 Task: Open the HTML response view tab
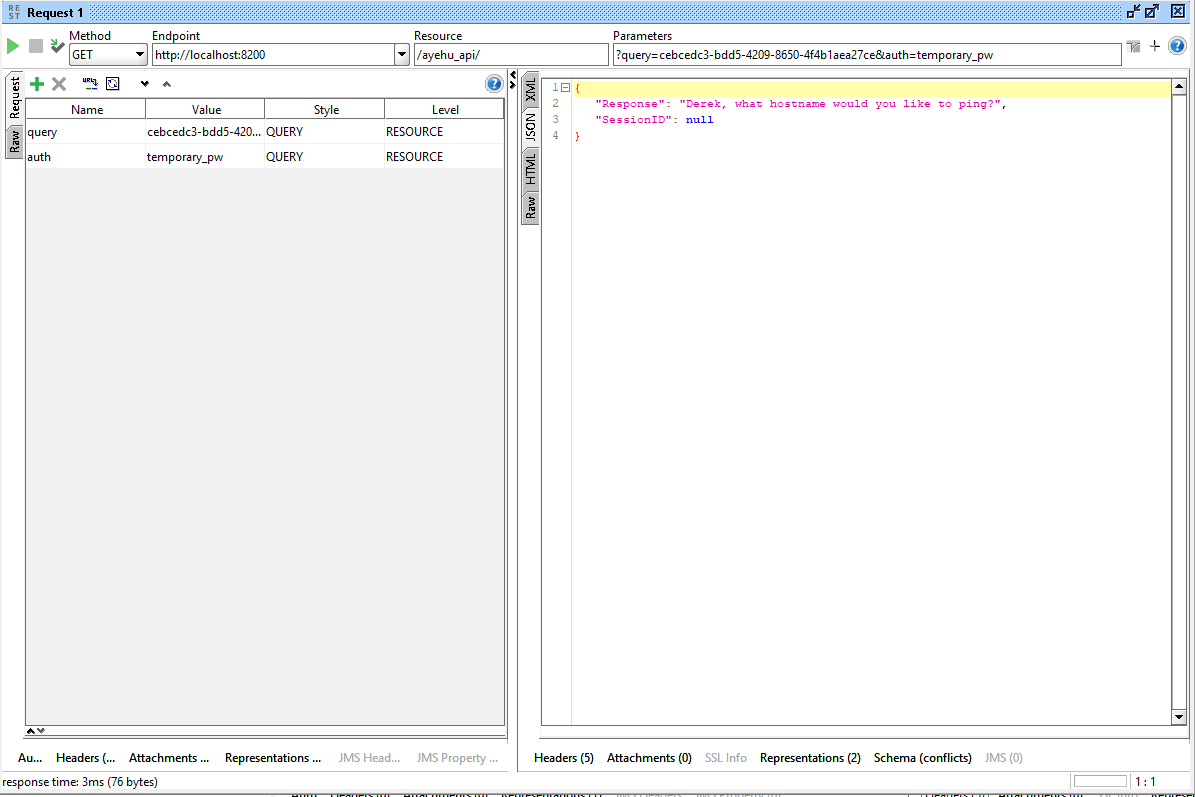[530, 168]
